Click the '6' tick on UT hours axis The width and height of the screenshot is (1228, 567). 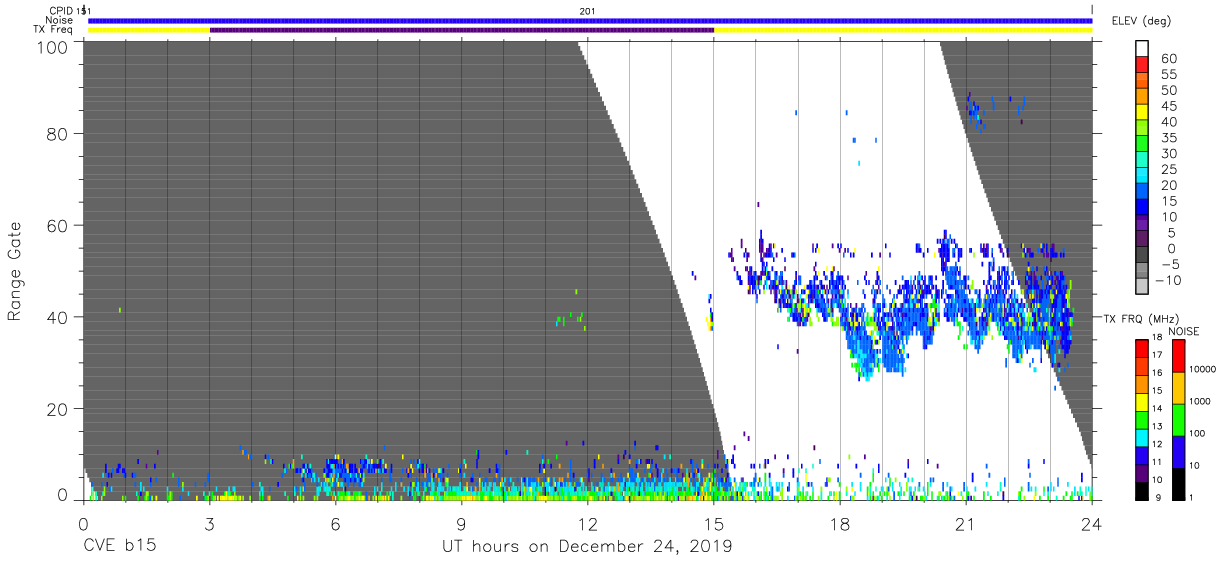[x=335, y=524]
